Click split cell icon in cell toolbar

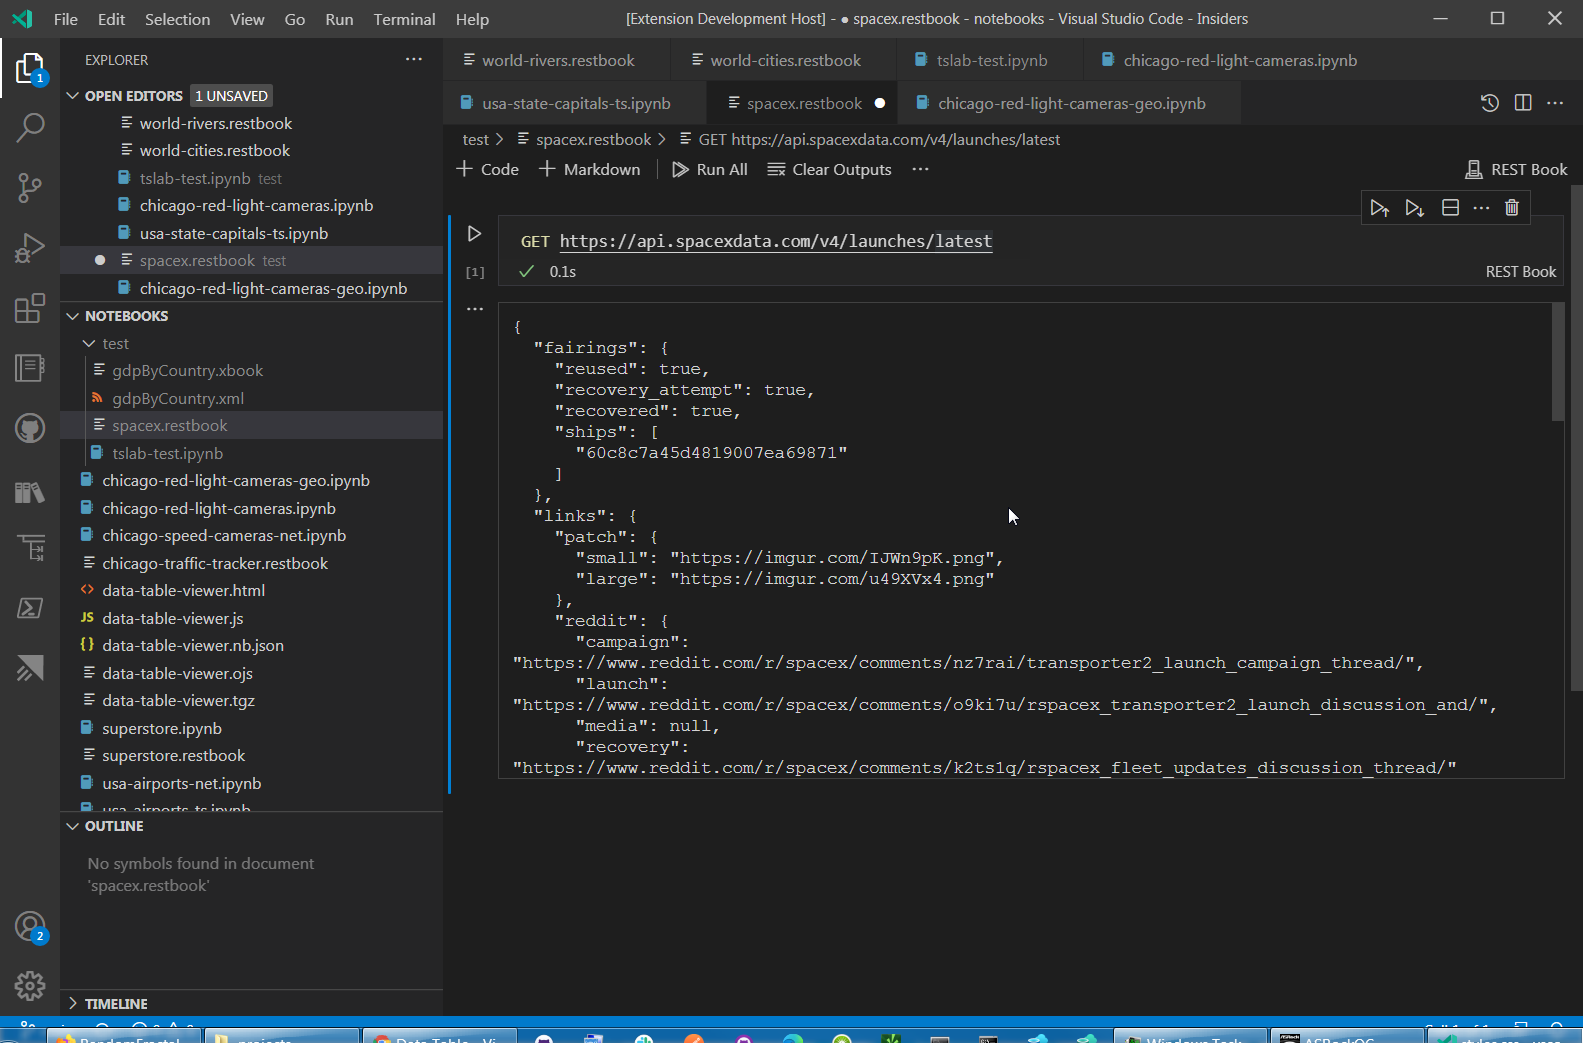coord(1450,208)
